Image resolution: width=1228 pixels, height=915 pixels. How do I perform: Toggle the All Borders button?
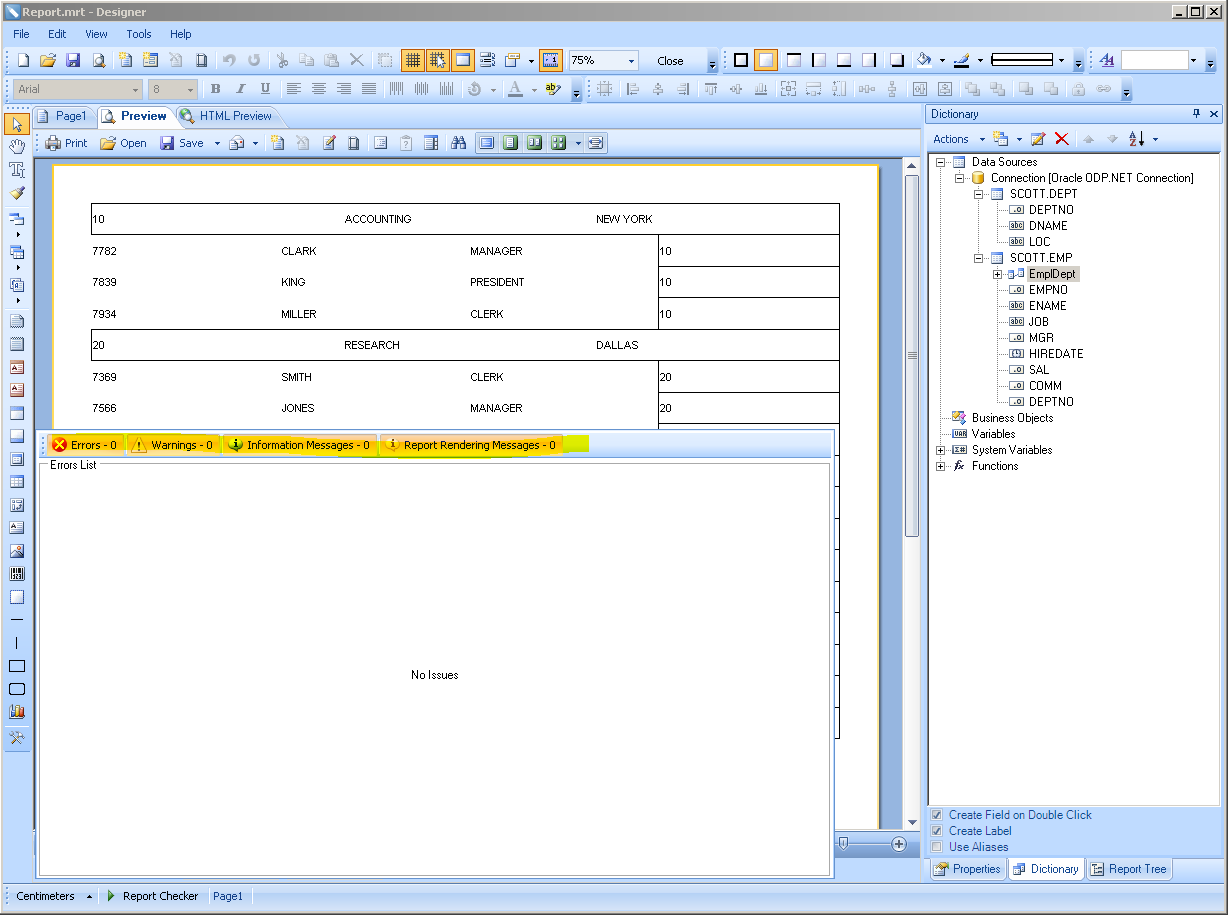(x=741, y=61)
